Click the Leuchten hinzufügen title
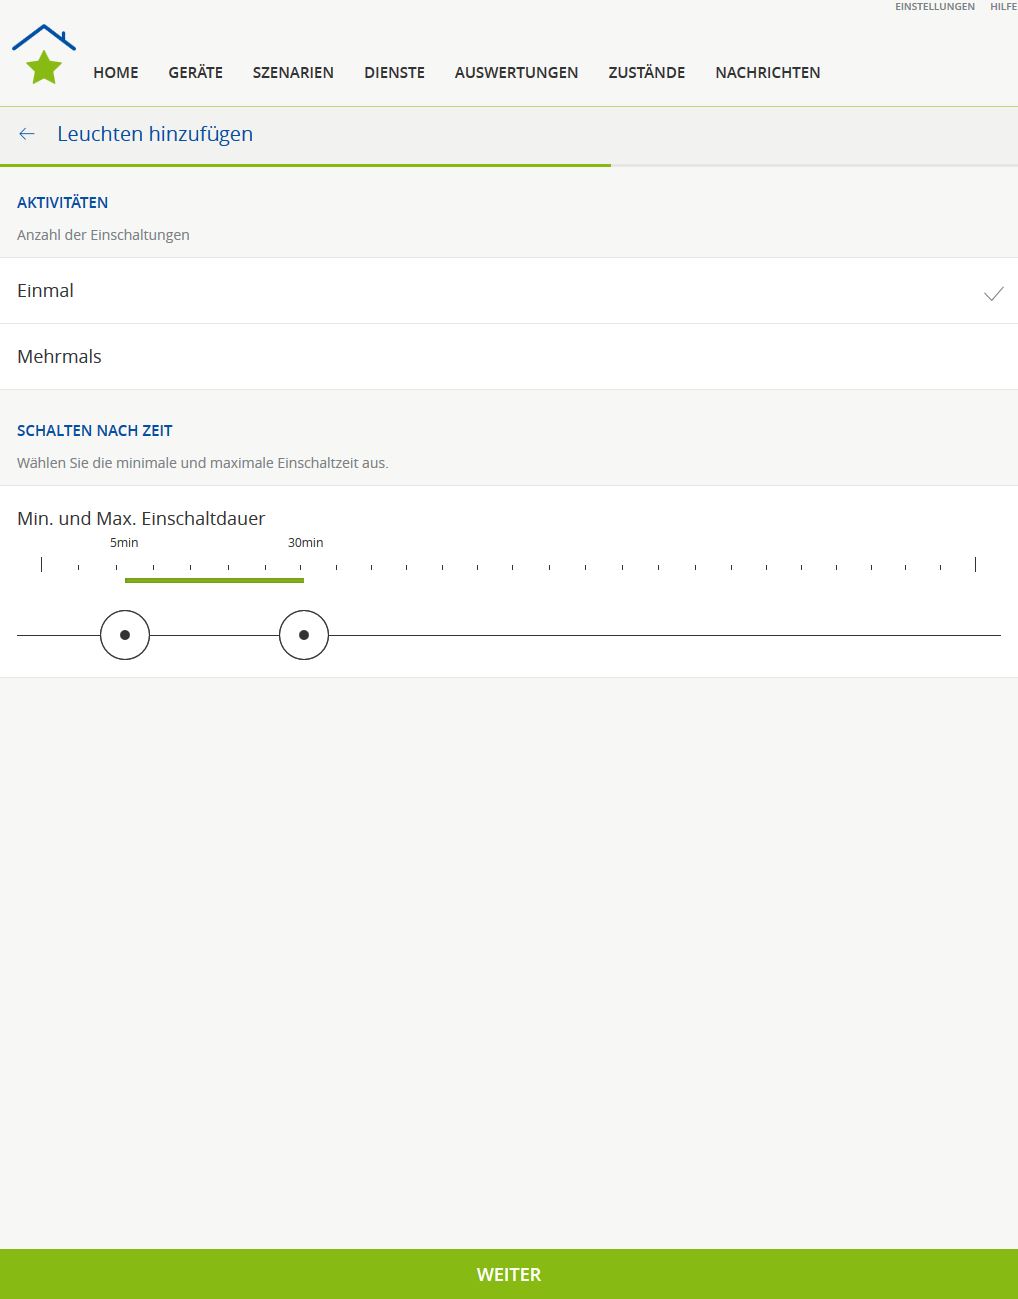Viewport: 1018px width, 1299px height. click(155, 134)
